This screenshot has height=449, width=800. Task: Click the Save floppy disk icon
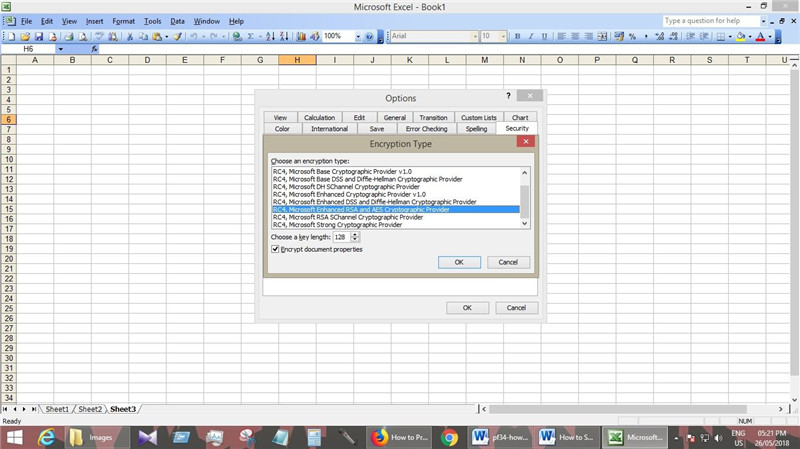[39, 36]
